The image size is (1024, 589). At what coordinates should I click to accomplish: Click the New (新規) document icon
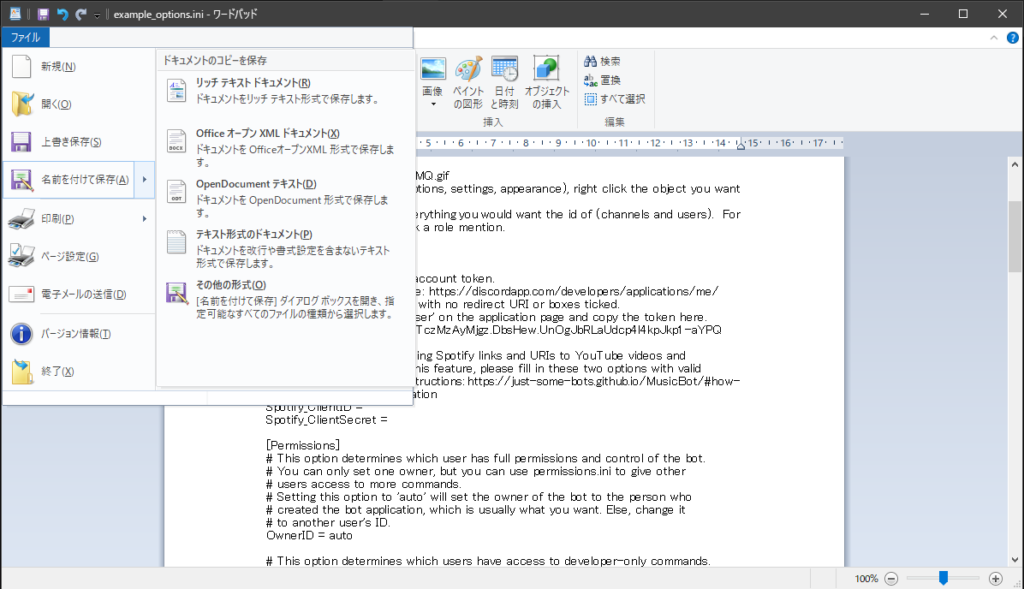[x=22, y=67]
